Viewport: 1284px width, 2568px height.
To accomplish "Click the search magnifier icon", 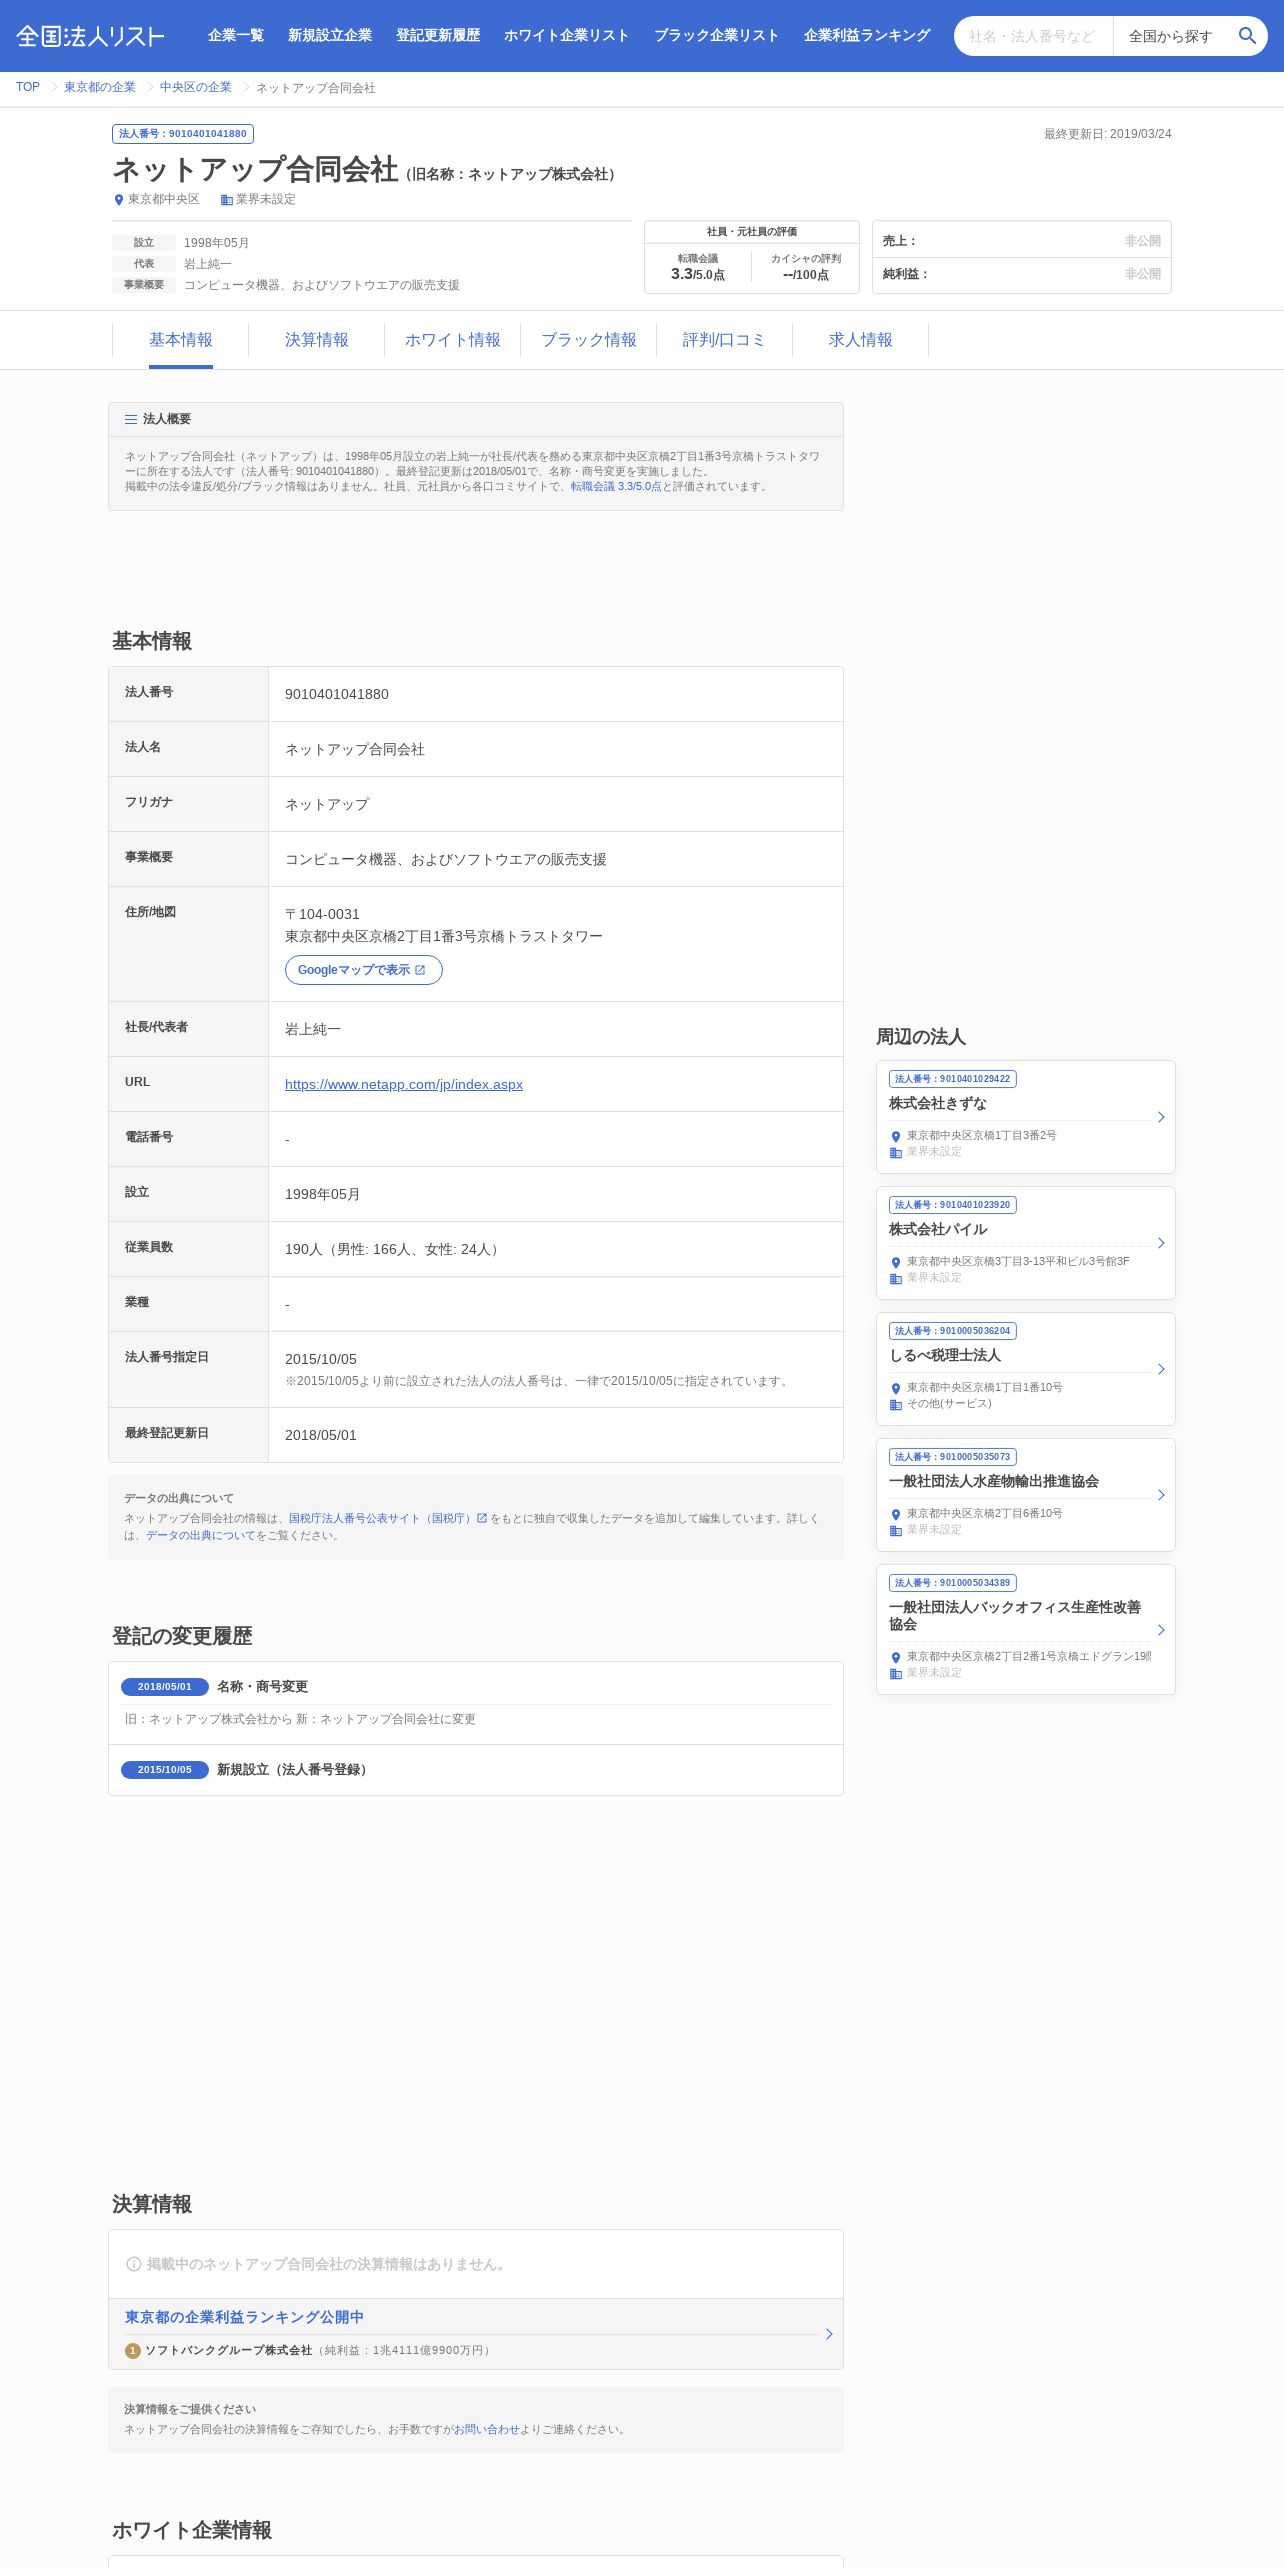I will pos(1247,36).
